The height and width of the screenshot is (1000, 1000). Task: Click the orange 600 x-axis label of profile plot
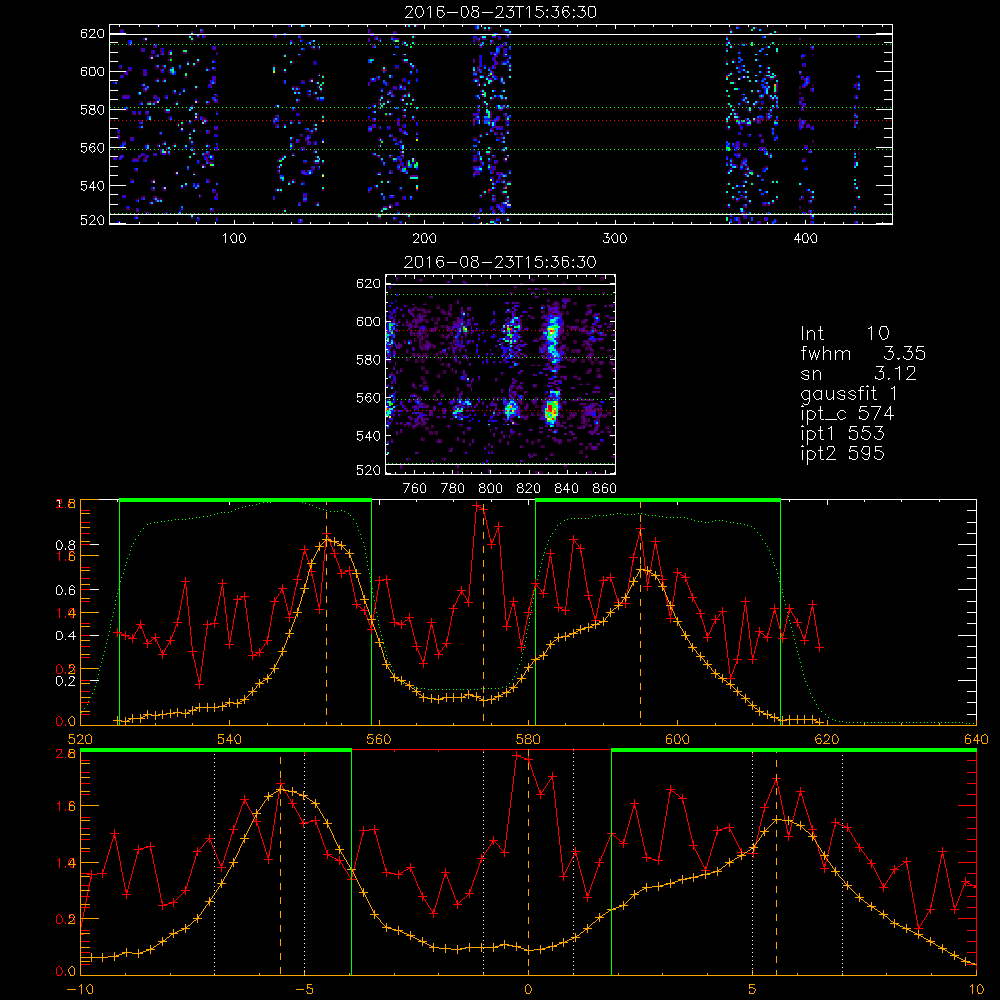coord(677,740)
